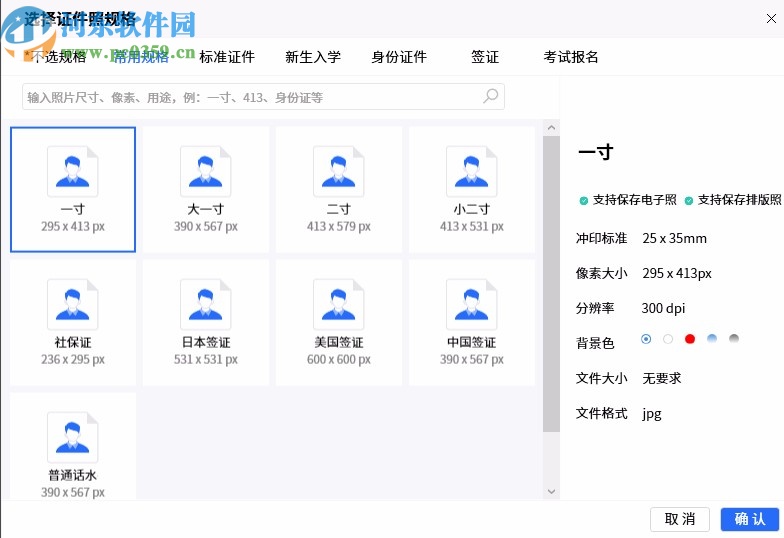The width and height of the screenshot is (784, 538).
Task: Open the 标准证件 tab
Action: tap(227, 57)
